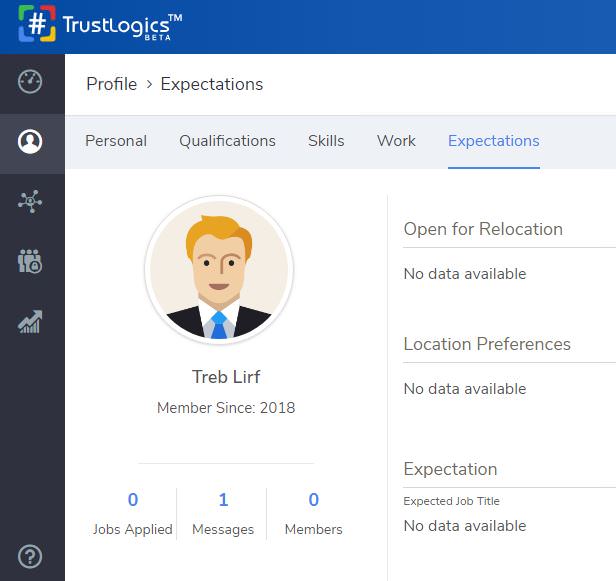Click the Expectations breadcrumb text
The image size is (616, 581).
(212, 84)
